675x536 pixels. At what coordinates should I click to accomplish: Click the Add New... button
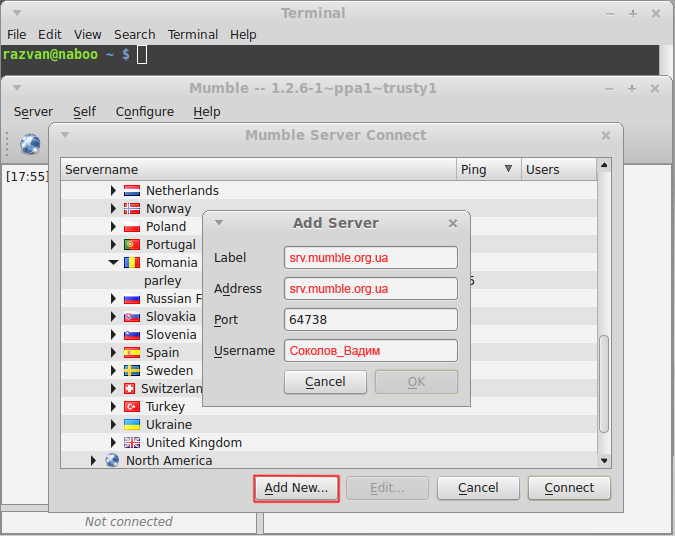296,488
